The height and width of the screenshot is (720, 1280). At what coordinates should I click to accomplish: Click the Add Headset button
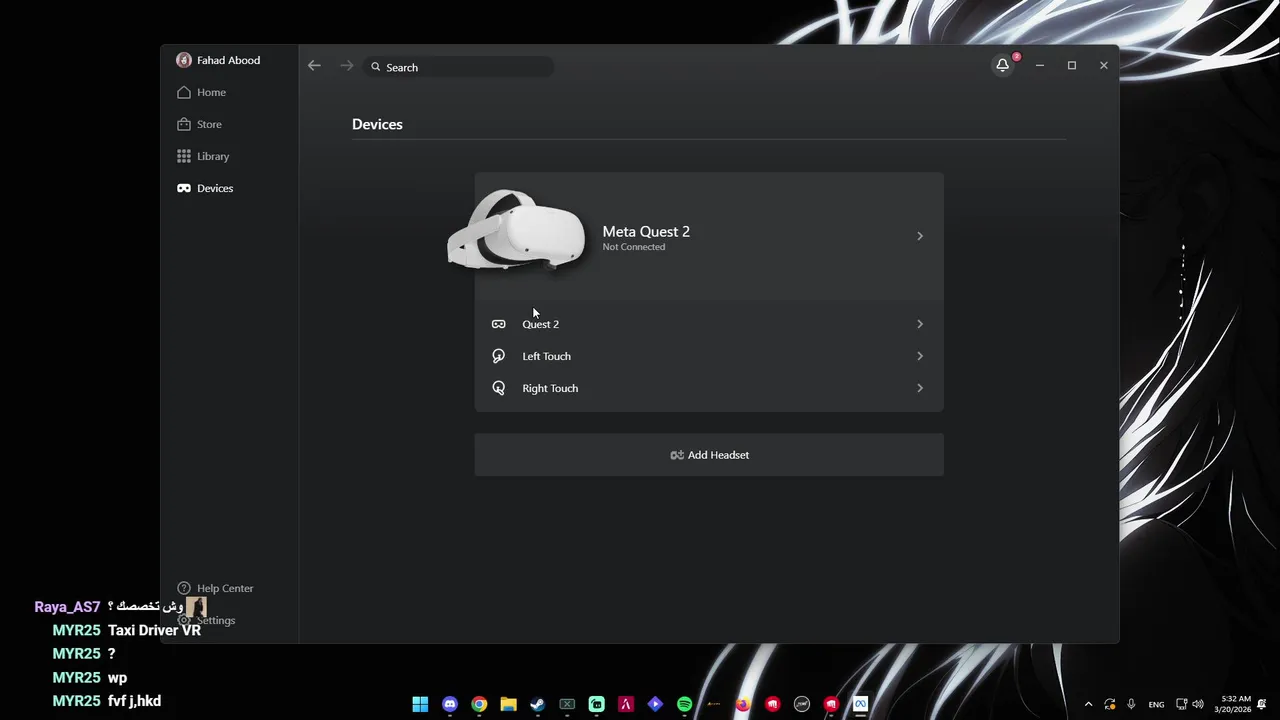pyautogui.click(x=709, y=455)
